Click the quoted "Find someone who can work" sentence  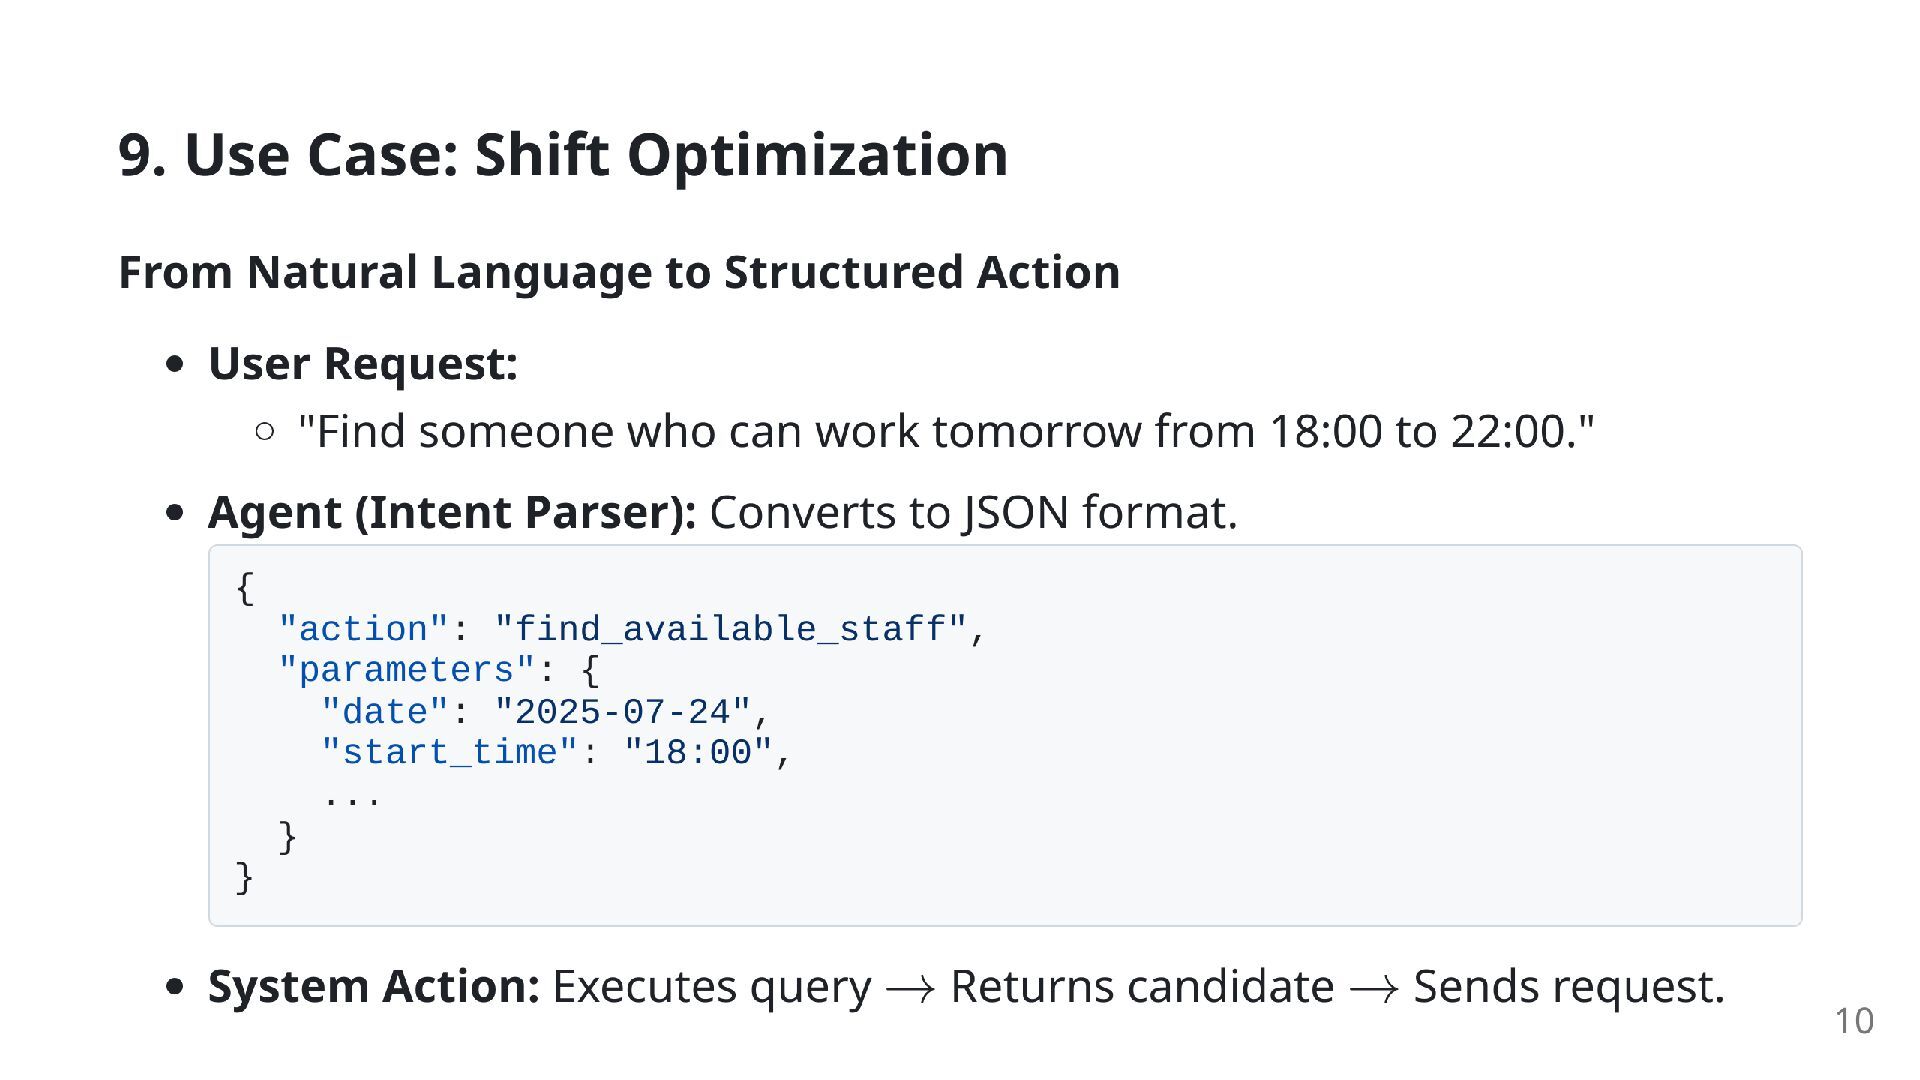(x=945, y=432)
